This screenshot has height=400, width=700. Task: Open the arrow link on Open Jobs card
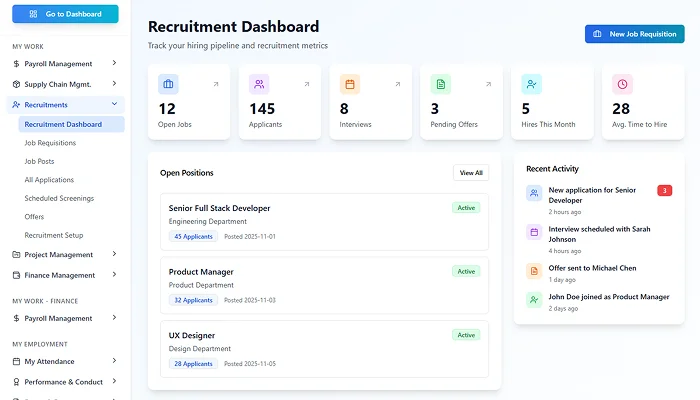pos(215,84)
